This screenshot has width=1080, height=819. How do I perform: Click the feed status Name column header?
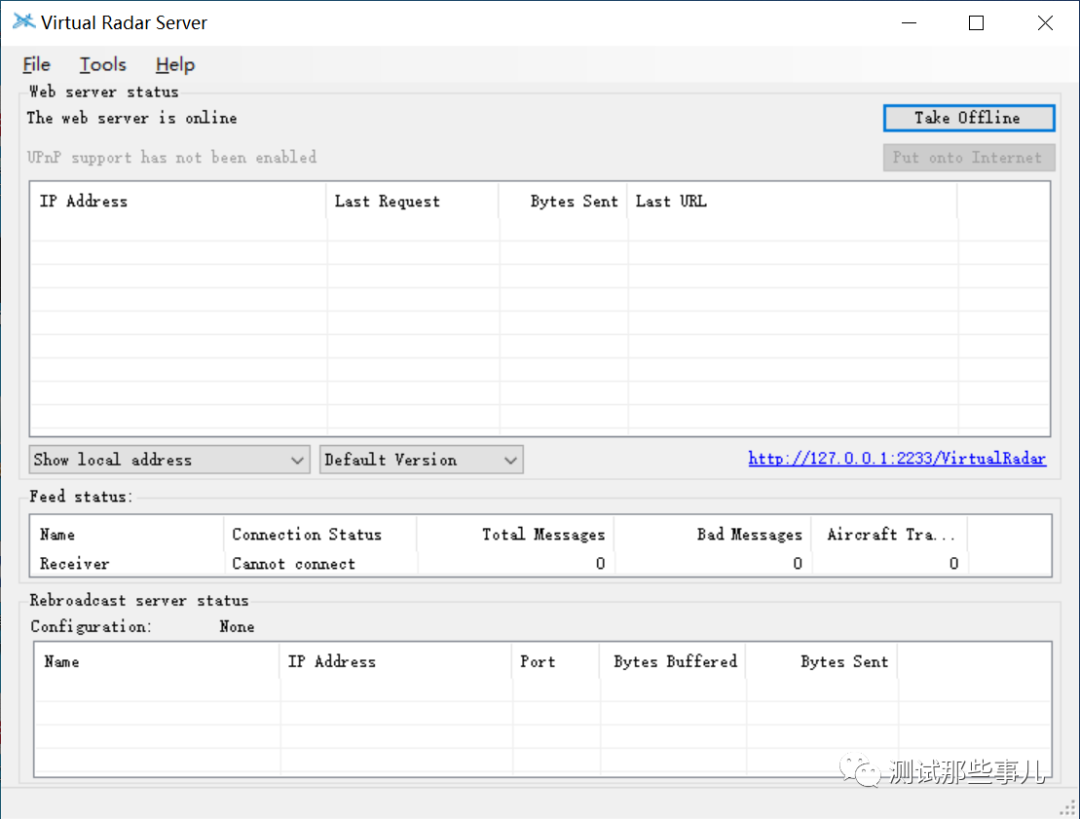click(x=127, y=535)
